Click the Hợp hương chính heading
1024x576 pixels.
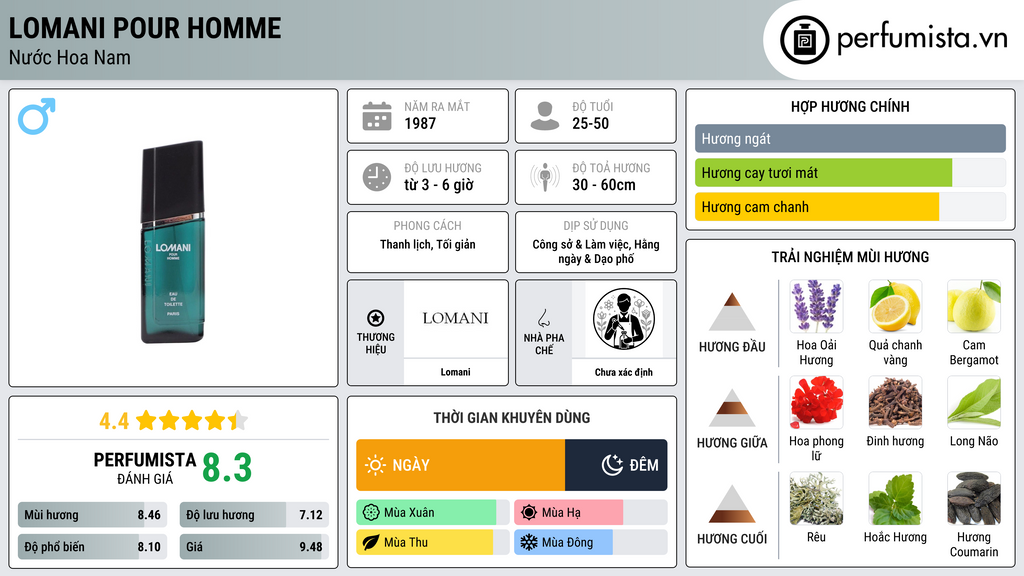tap(850, 106)
